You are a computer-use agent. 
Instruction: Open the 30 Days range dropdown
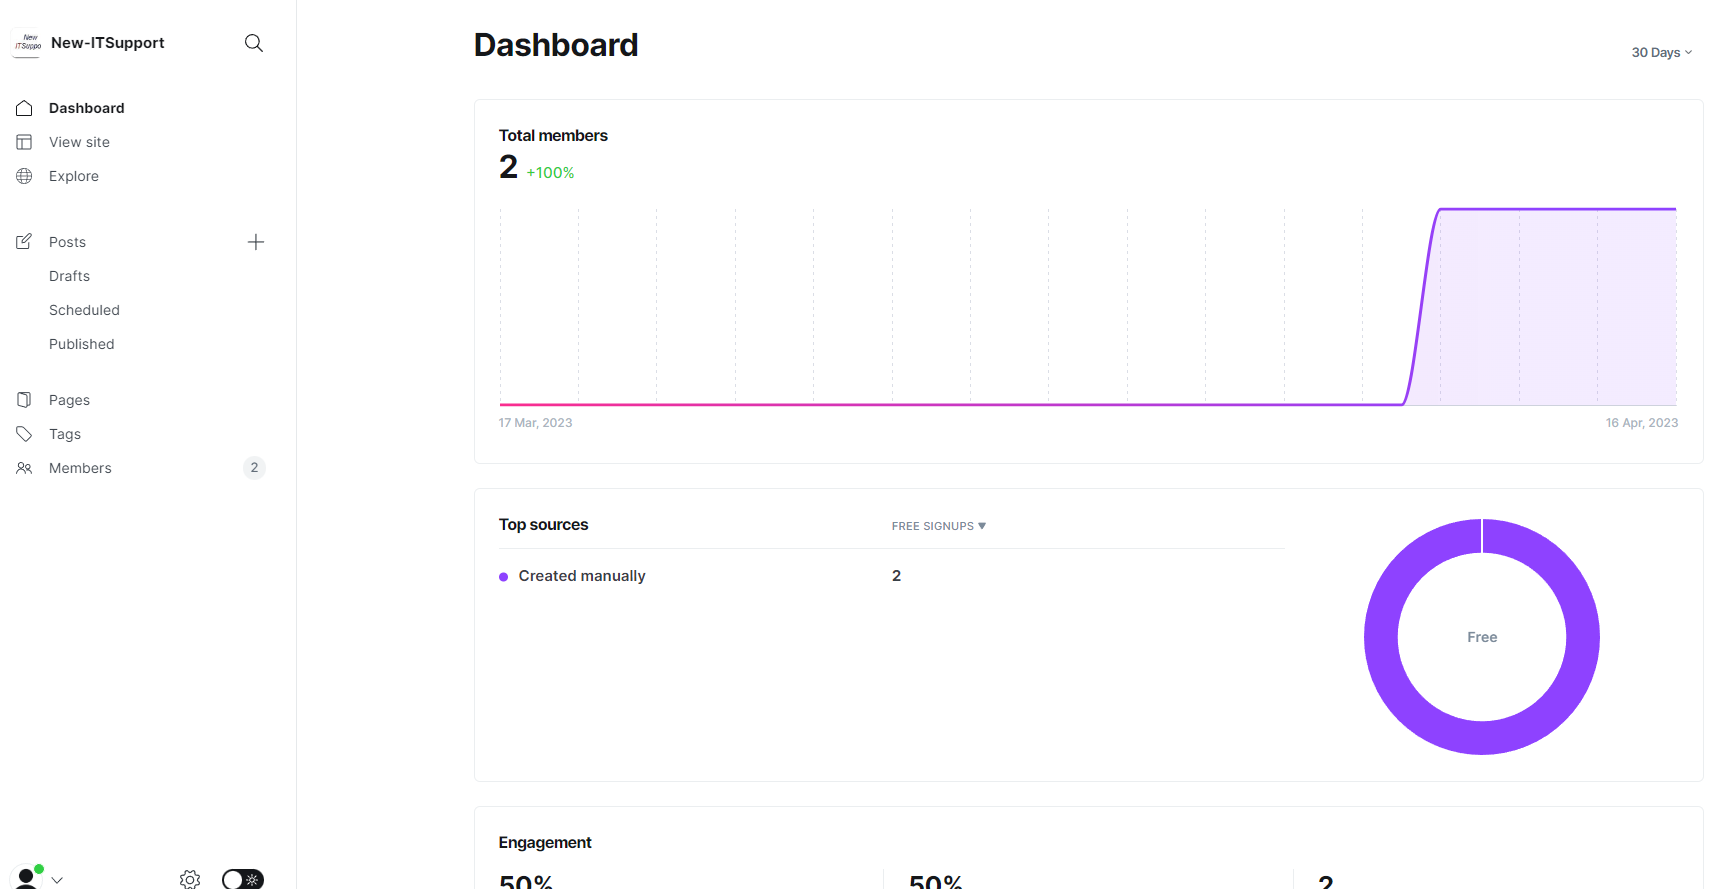pyautogui.click(x=1661, y=53)
